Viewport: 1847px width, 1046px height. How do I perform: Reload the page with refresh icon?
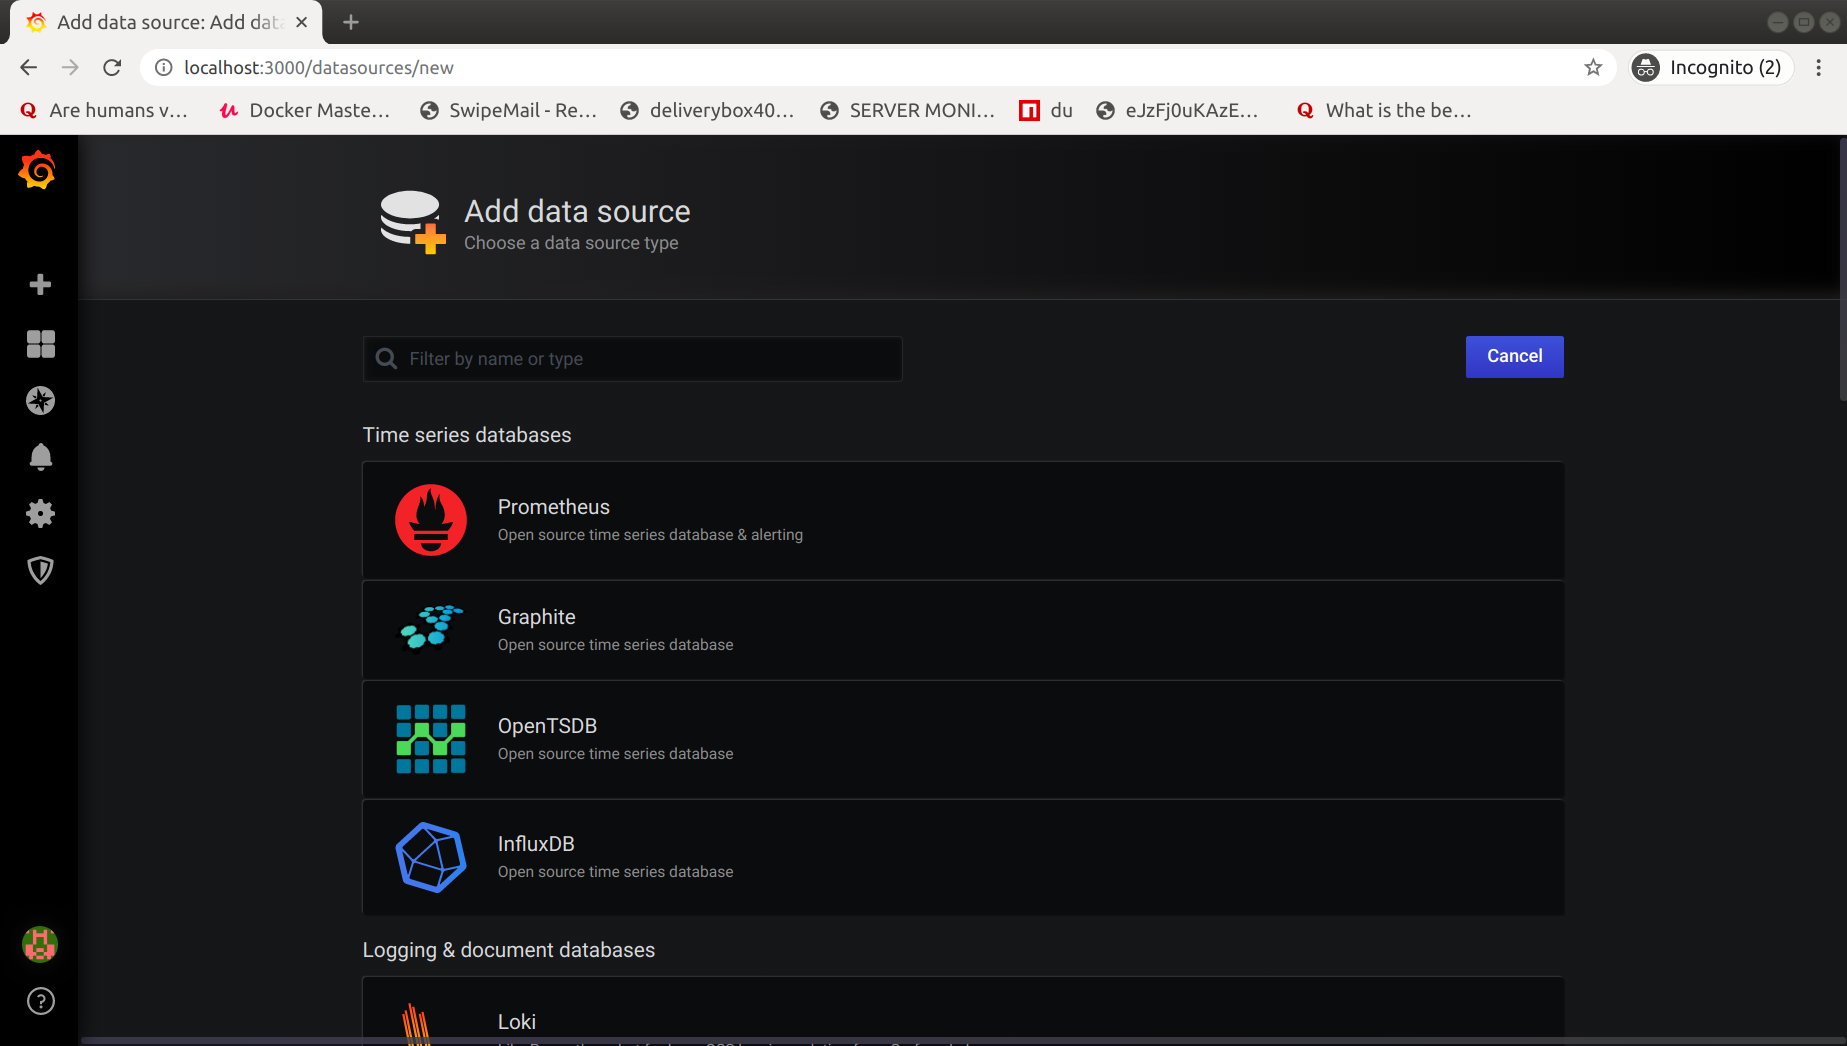pyautogui.click(x=112, y=67)
